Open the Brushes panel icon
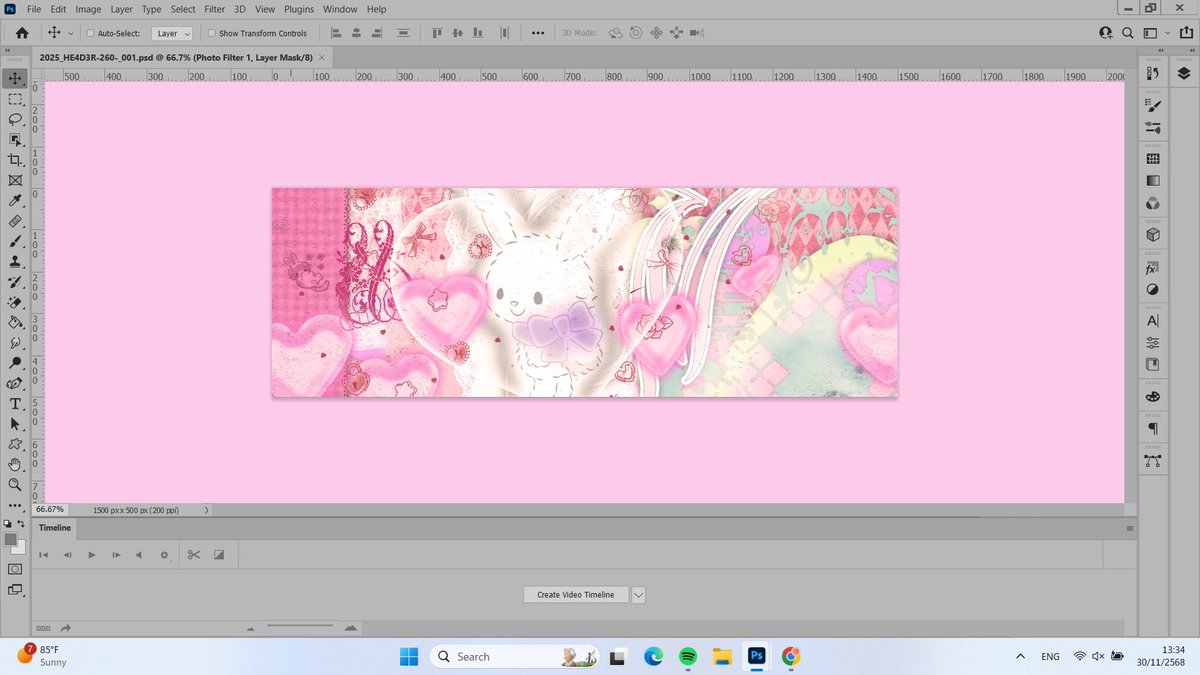This screenshot has width=1200, height=675. [x=1152, y=105]
